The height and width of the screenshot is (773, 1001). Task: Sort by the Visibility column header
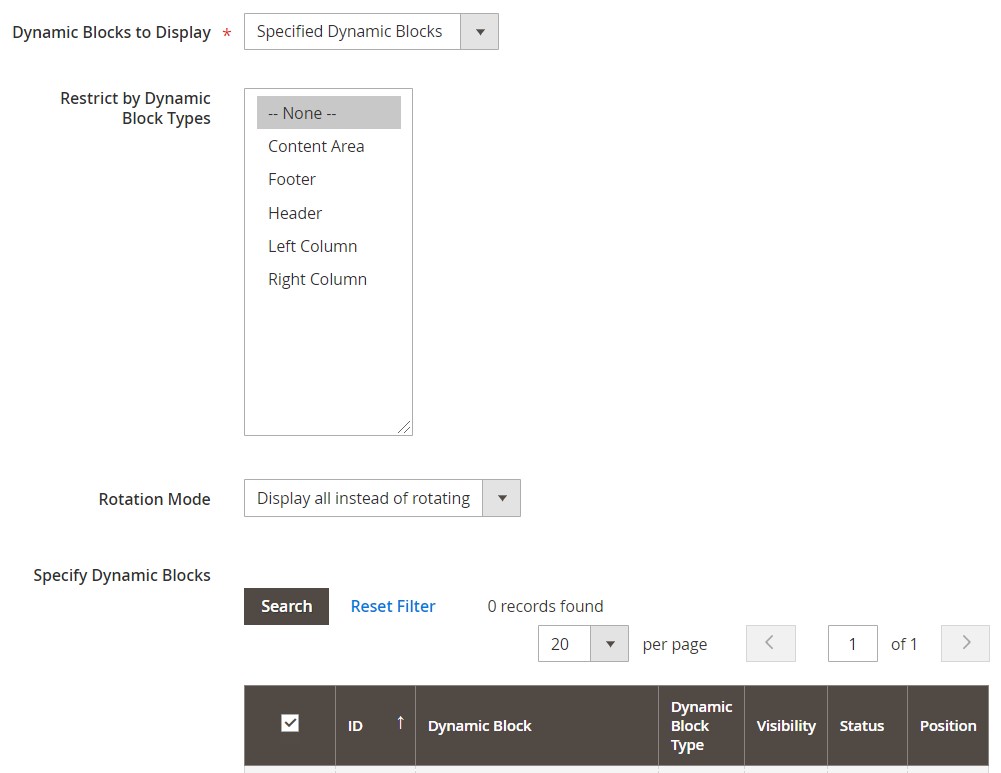(786, 726)
